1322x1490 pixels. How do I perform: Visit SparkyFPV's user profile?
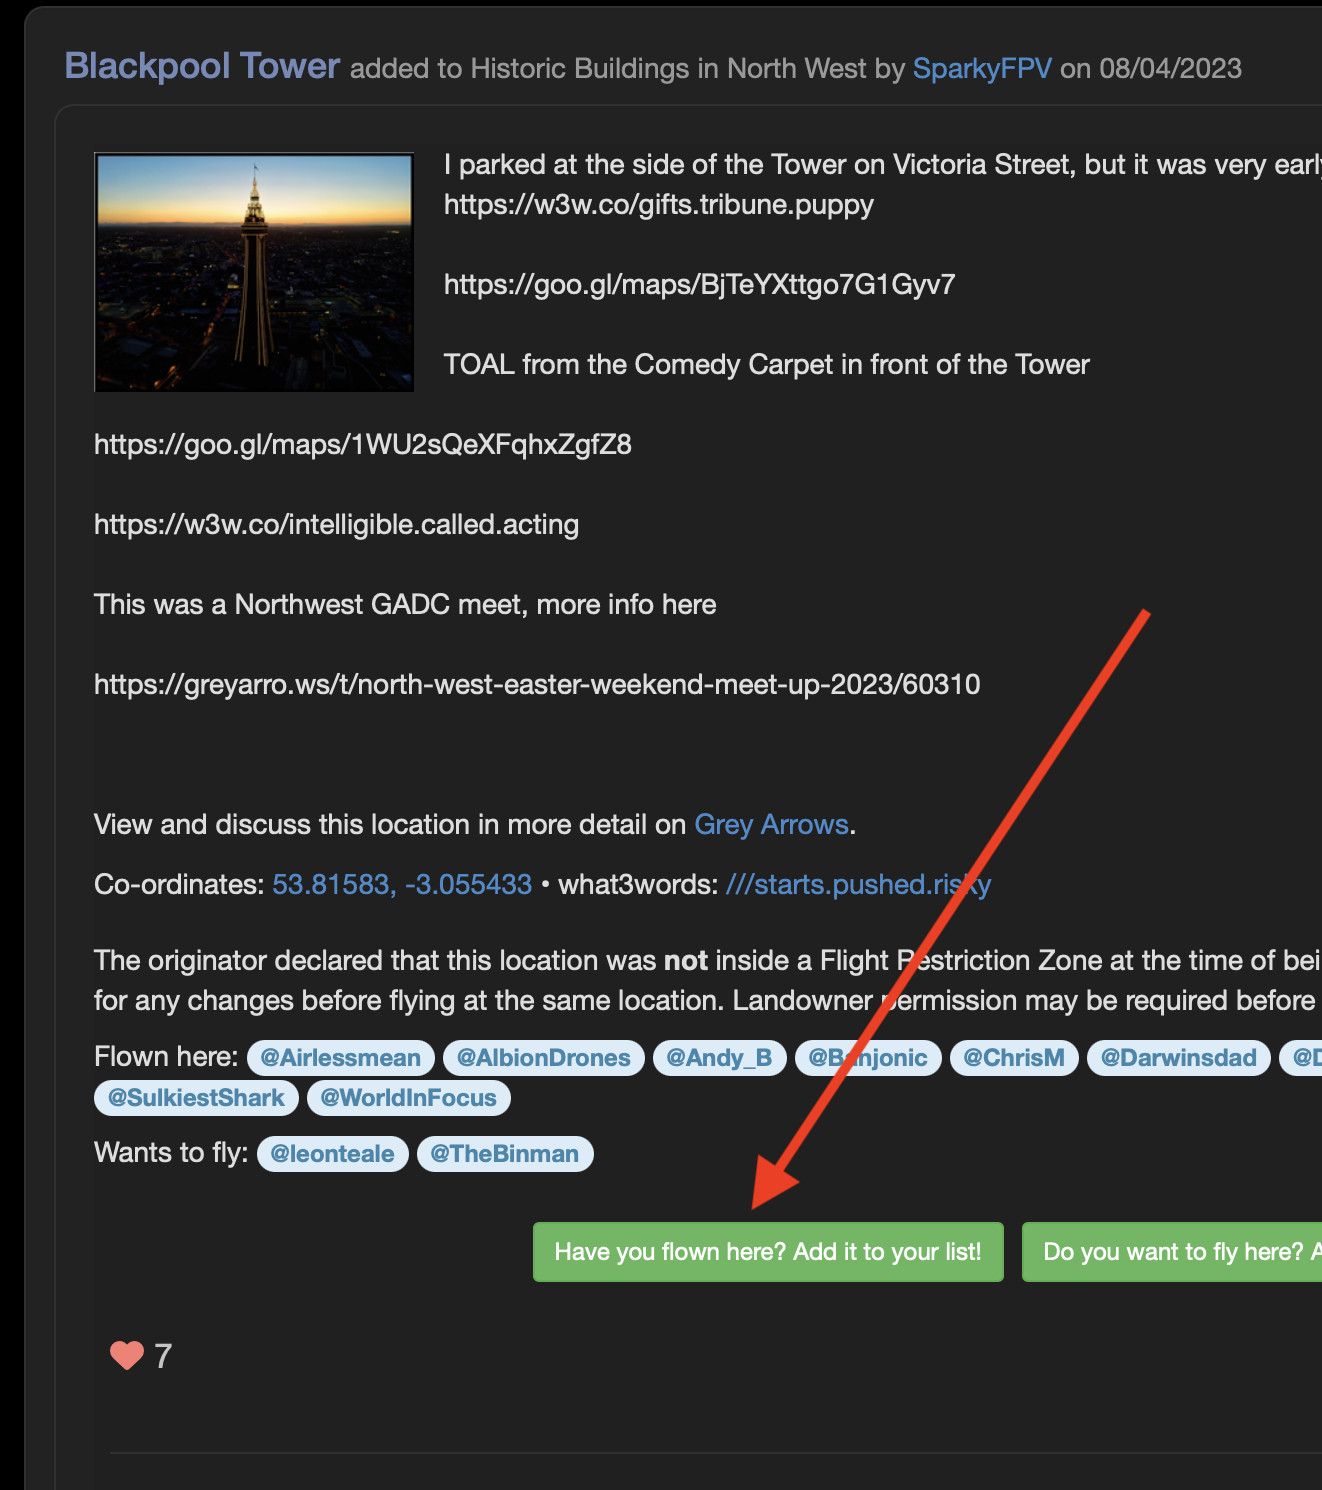click(x=981, y=68)
